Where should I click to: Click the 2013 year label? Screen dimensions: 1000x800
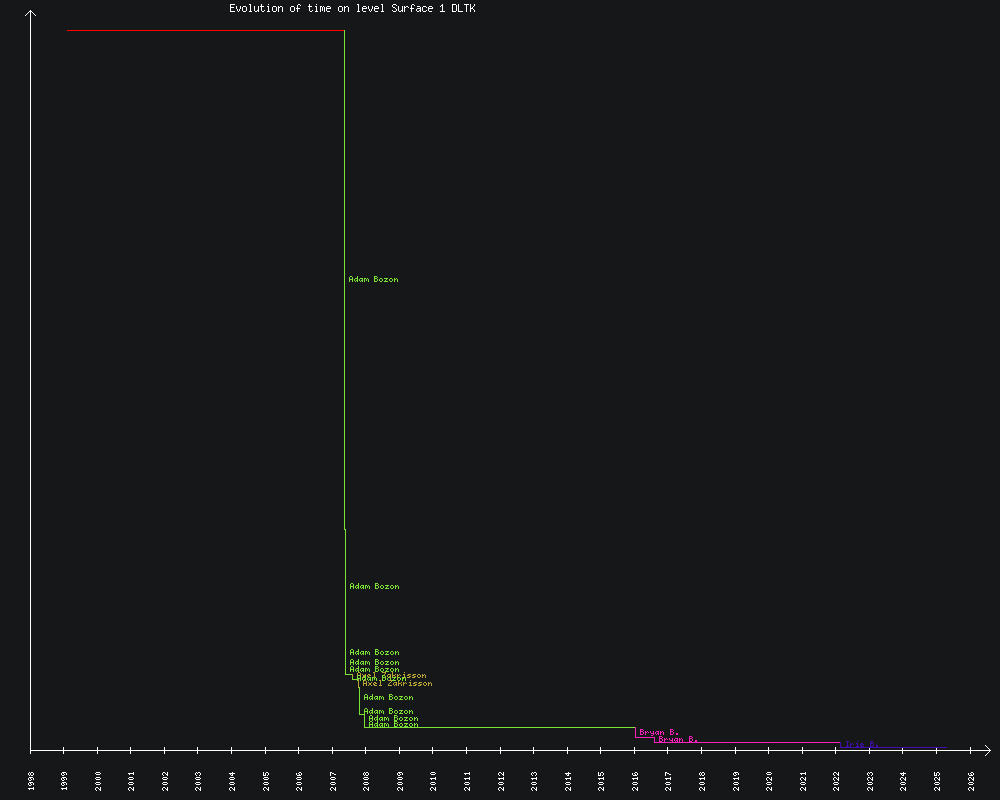click(534, 781)
